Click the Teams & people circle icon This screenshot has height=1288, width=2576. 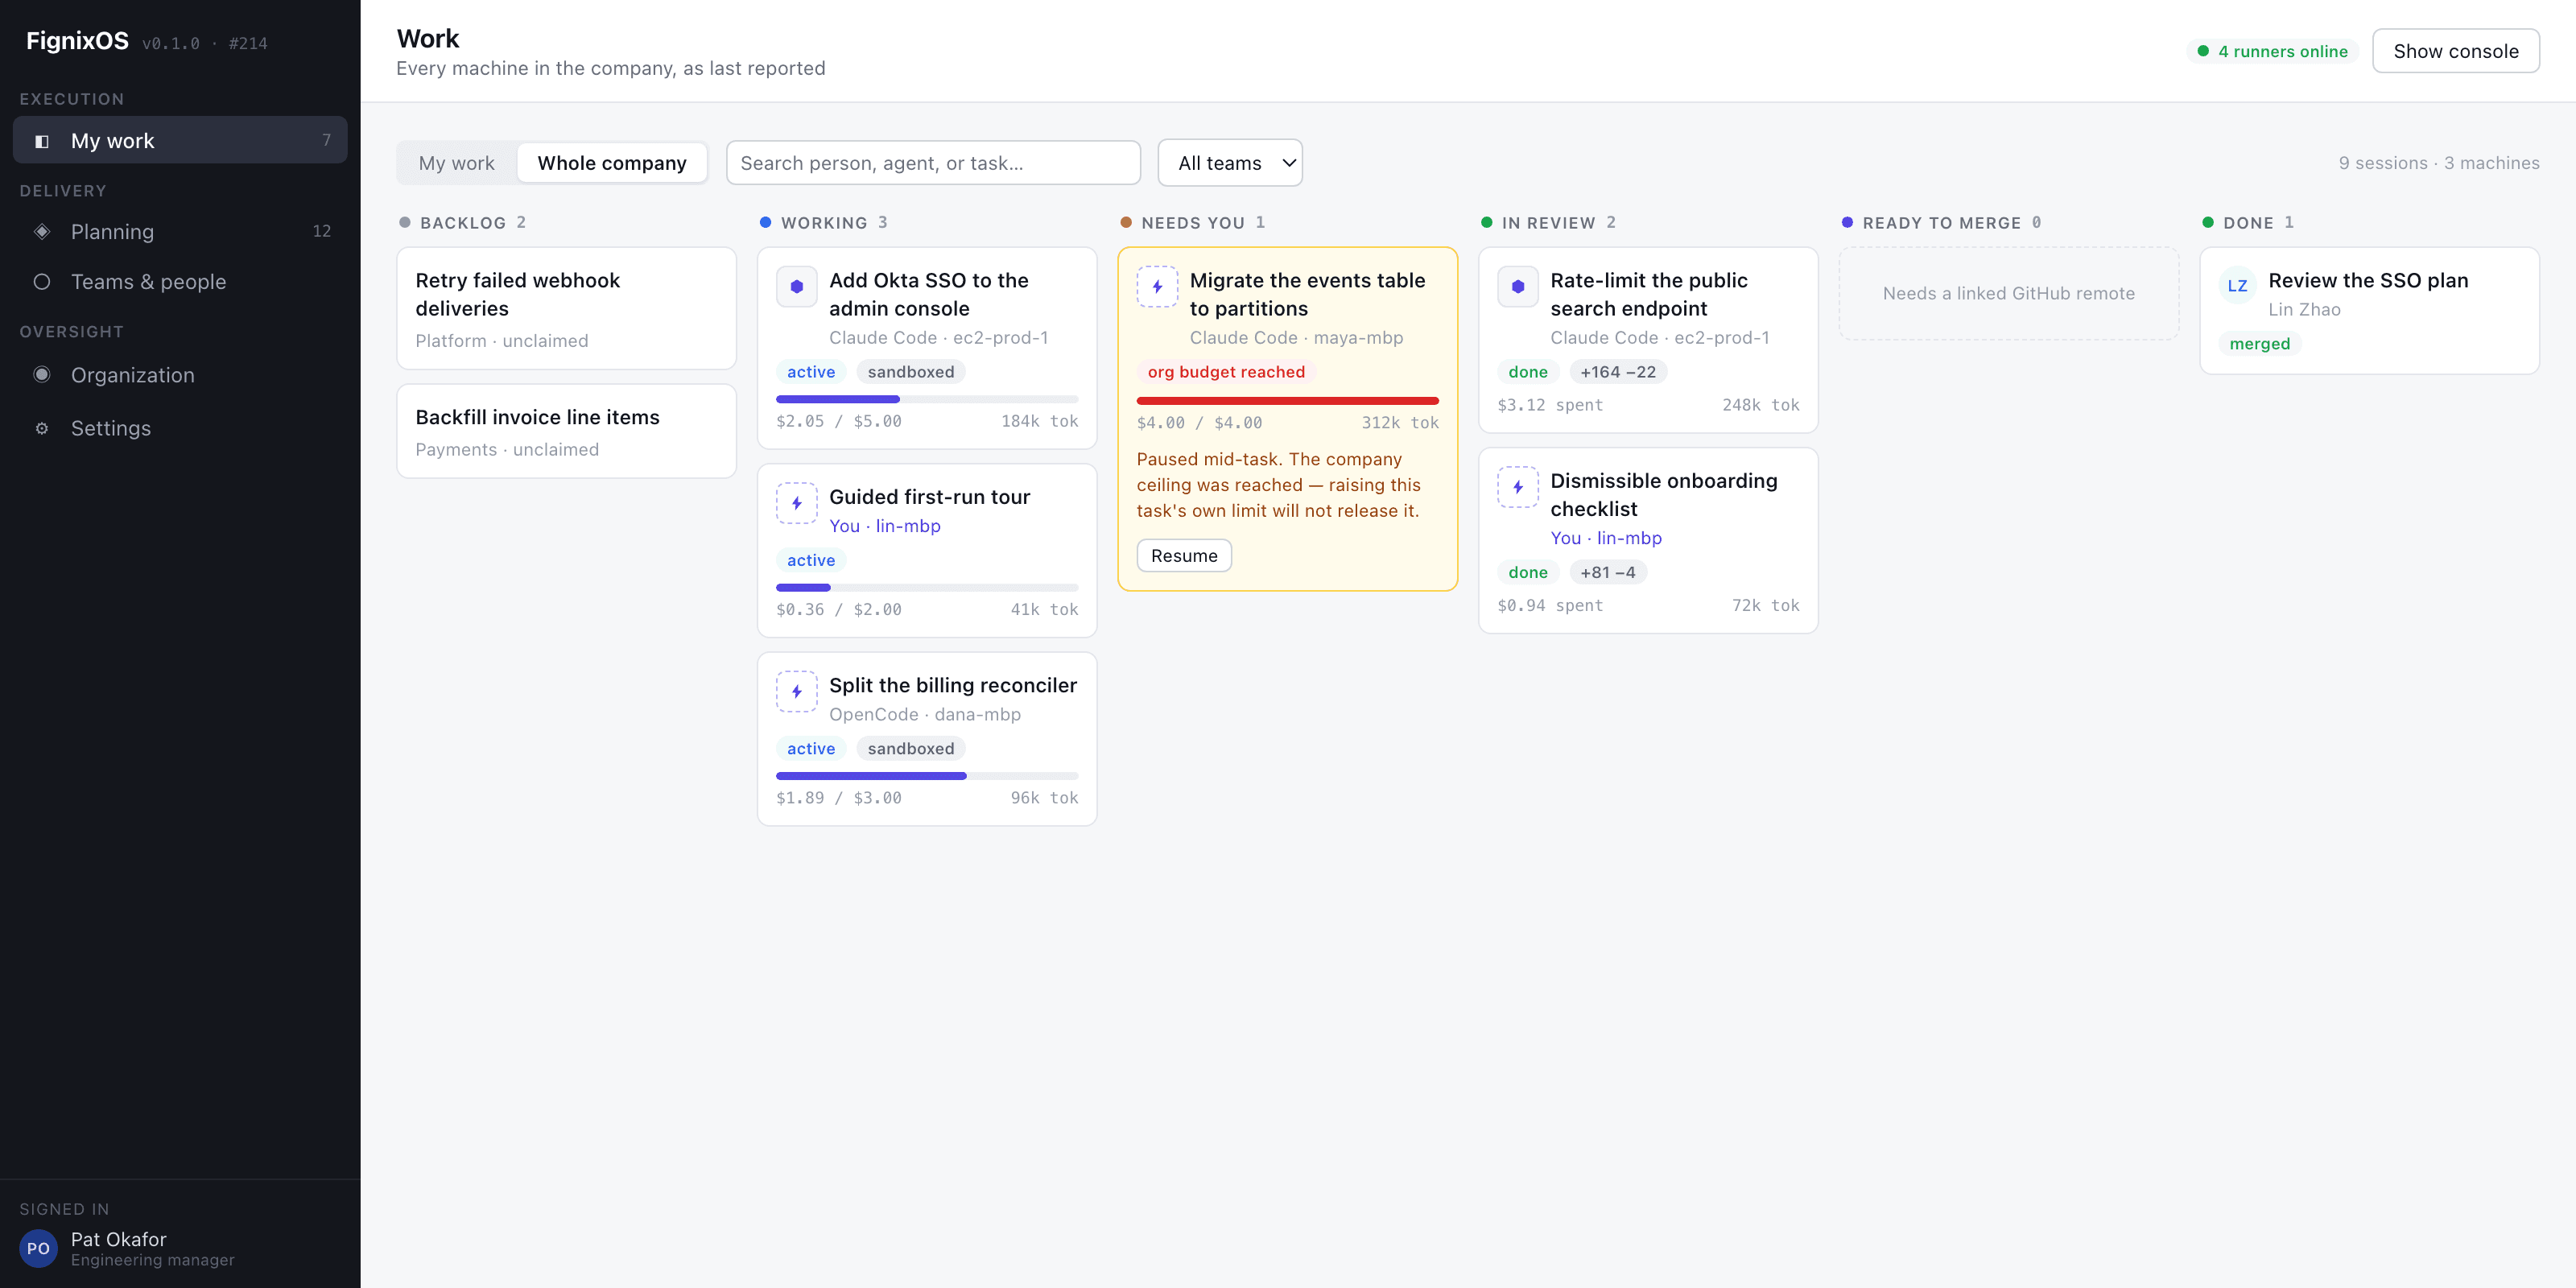click(42, 282)
